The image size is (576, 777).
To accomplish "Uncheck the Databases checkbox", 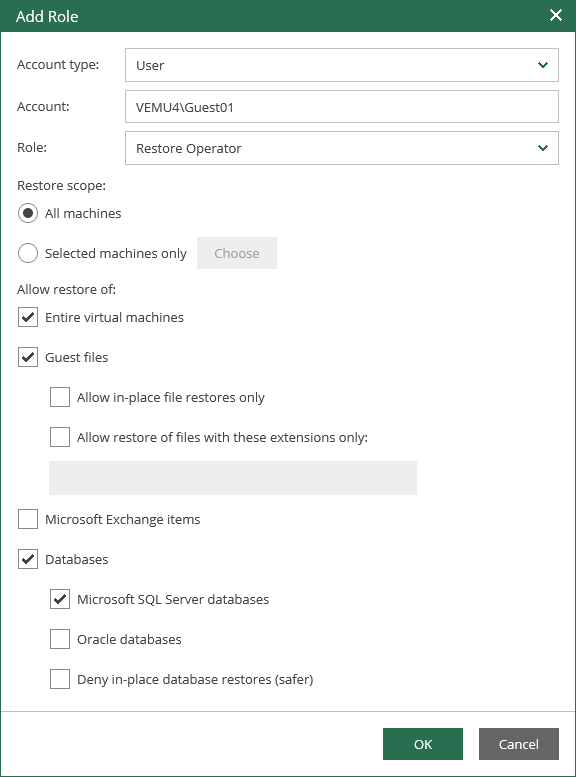I will click(x=28, y=559).
